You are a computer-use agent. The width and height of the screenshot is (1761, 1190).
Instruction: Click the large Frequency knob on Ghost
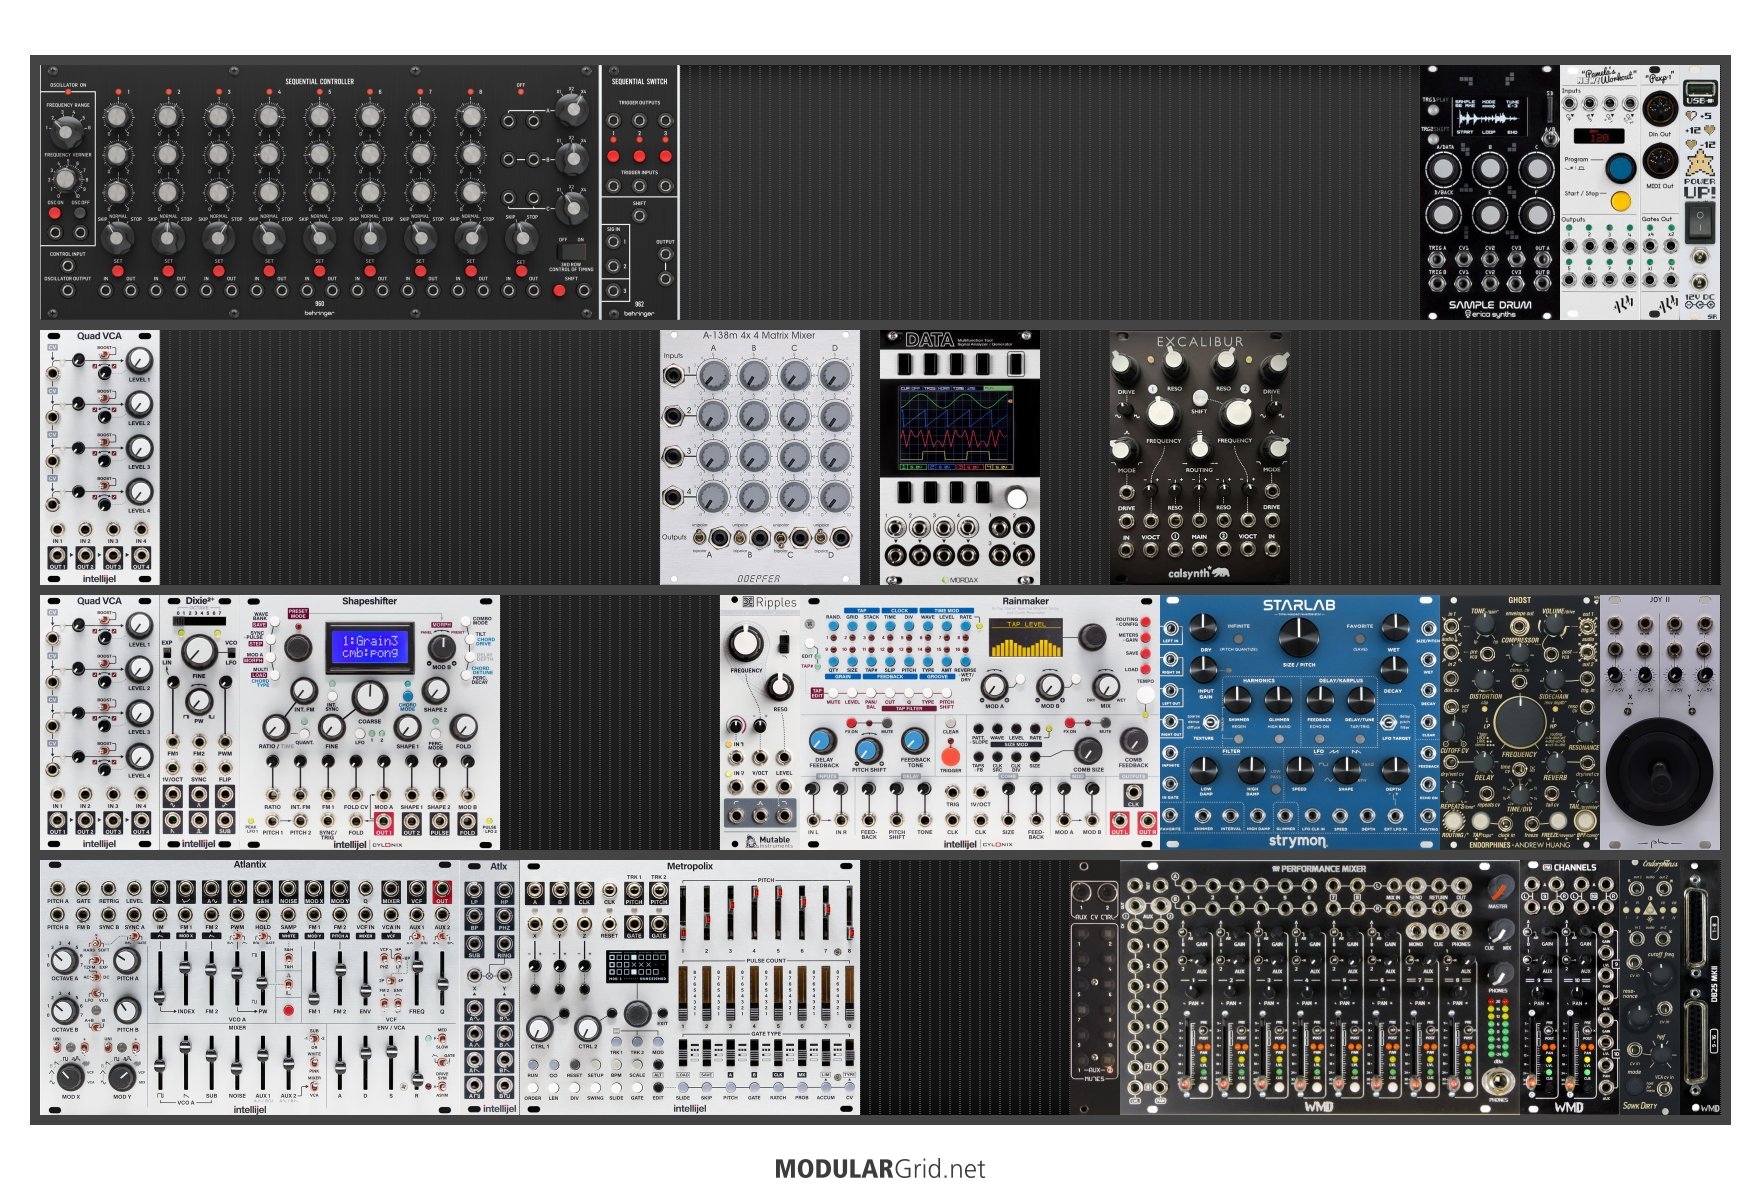click(x=1520, y=720)
